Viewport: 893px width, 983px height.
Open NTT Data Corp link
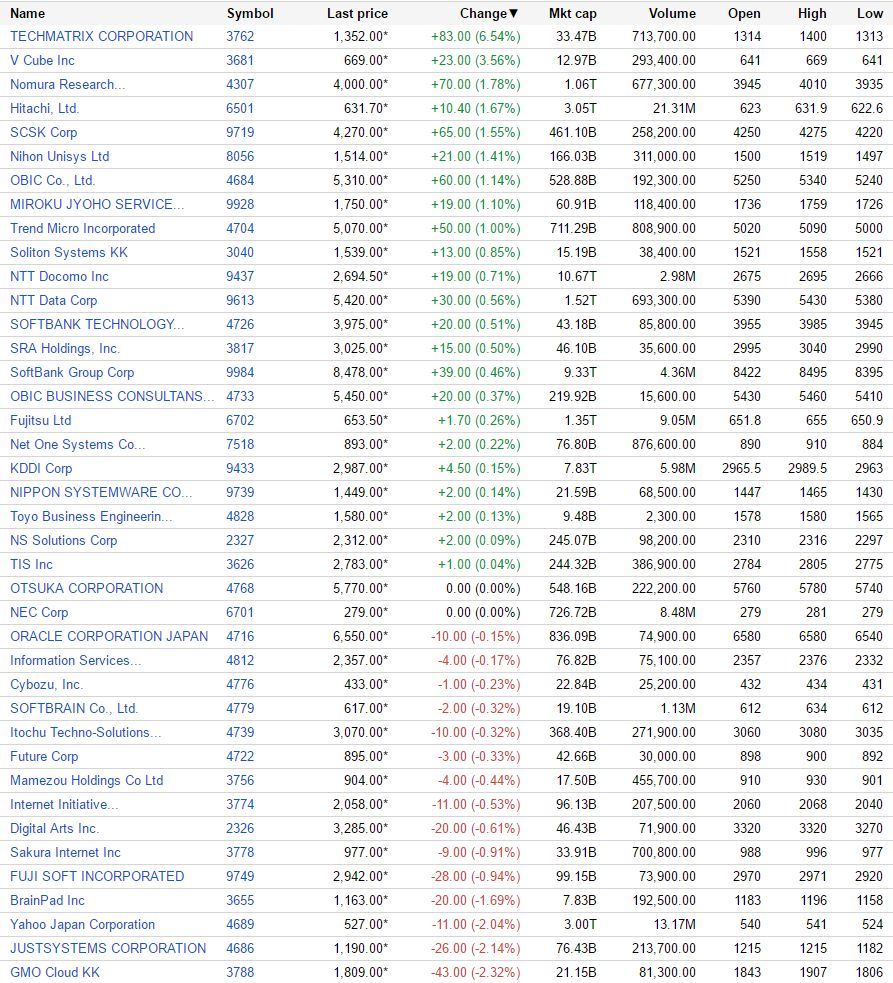point(53,300)
